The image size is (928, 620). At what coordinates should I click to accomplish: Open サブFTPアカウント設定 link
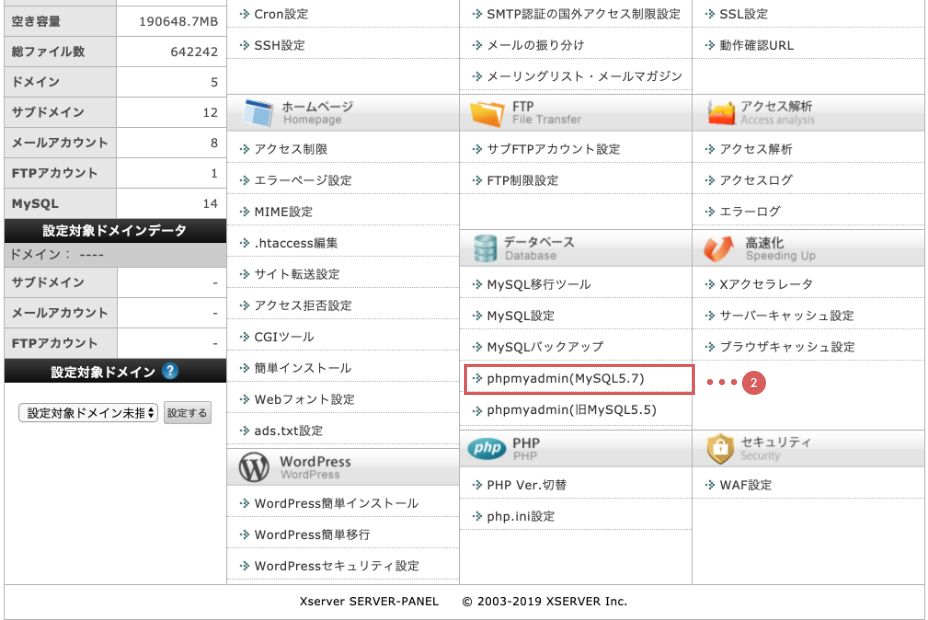tap(553, 149)
